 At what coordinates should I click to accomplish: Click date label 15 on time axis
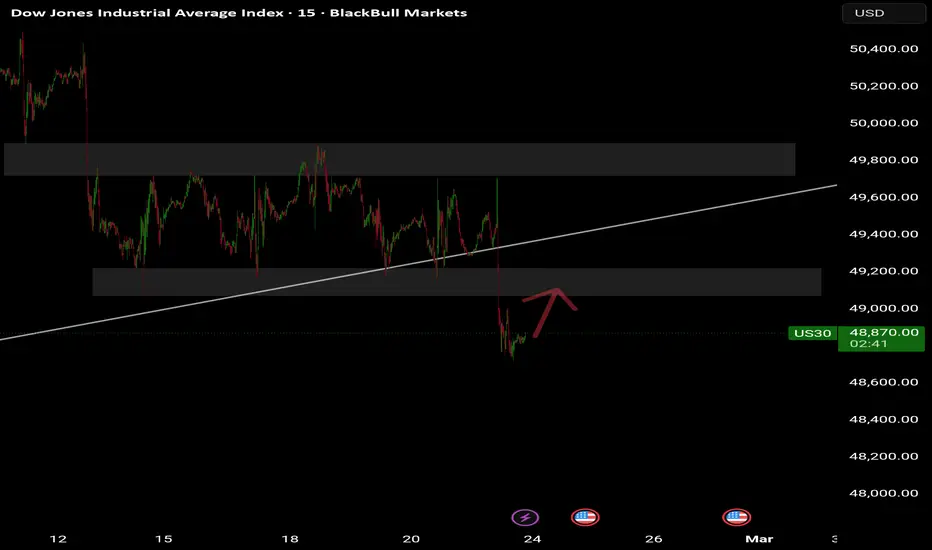(x=163, y=539)
